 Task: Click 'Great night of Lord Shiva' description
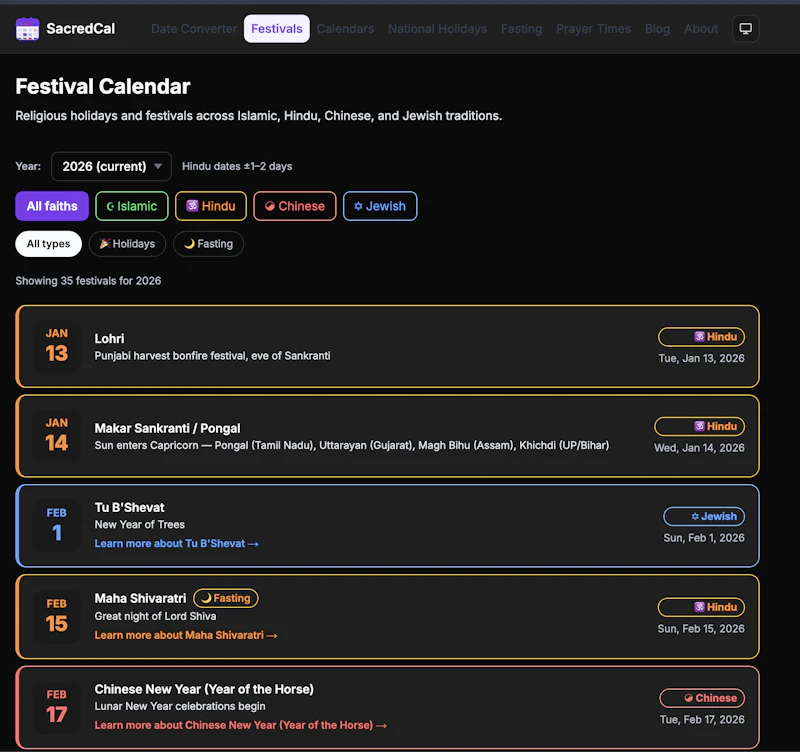tap(155, 616)
